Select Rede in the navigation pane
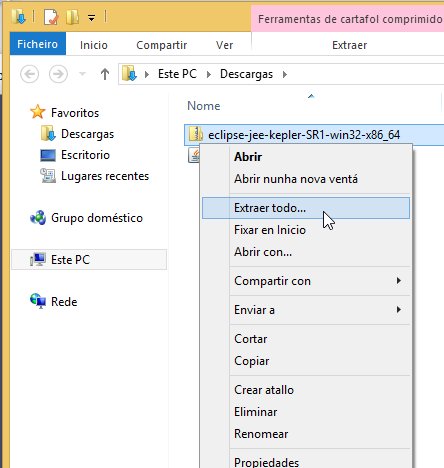This screenshot has width=444, height=468. [x=64, y=302]
